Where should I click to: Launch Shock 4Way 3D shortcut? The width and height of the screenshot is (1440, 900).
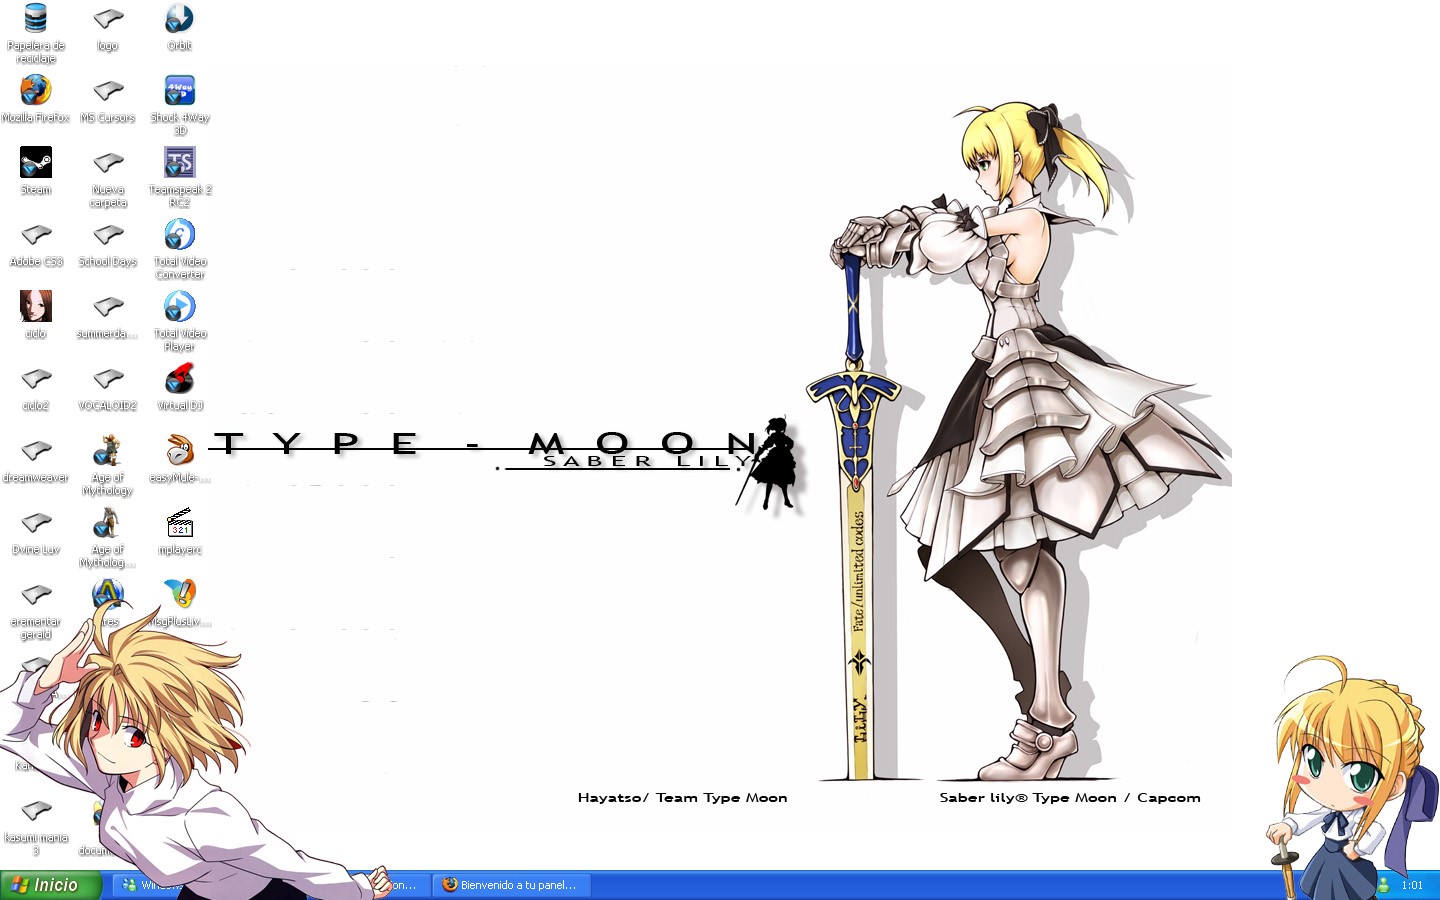tap(180, 105)
